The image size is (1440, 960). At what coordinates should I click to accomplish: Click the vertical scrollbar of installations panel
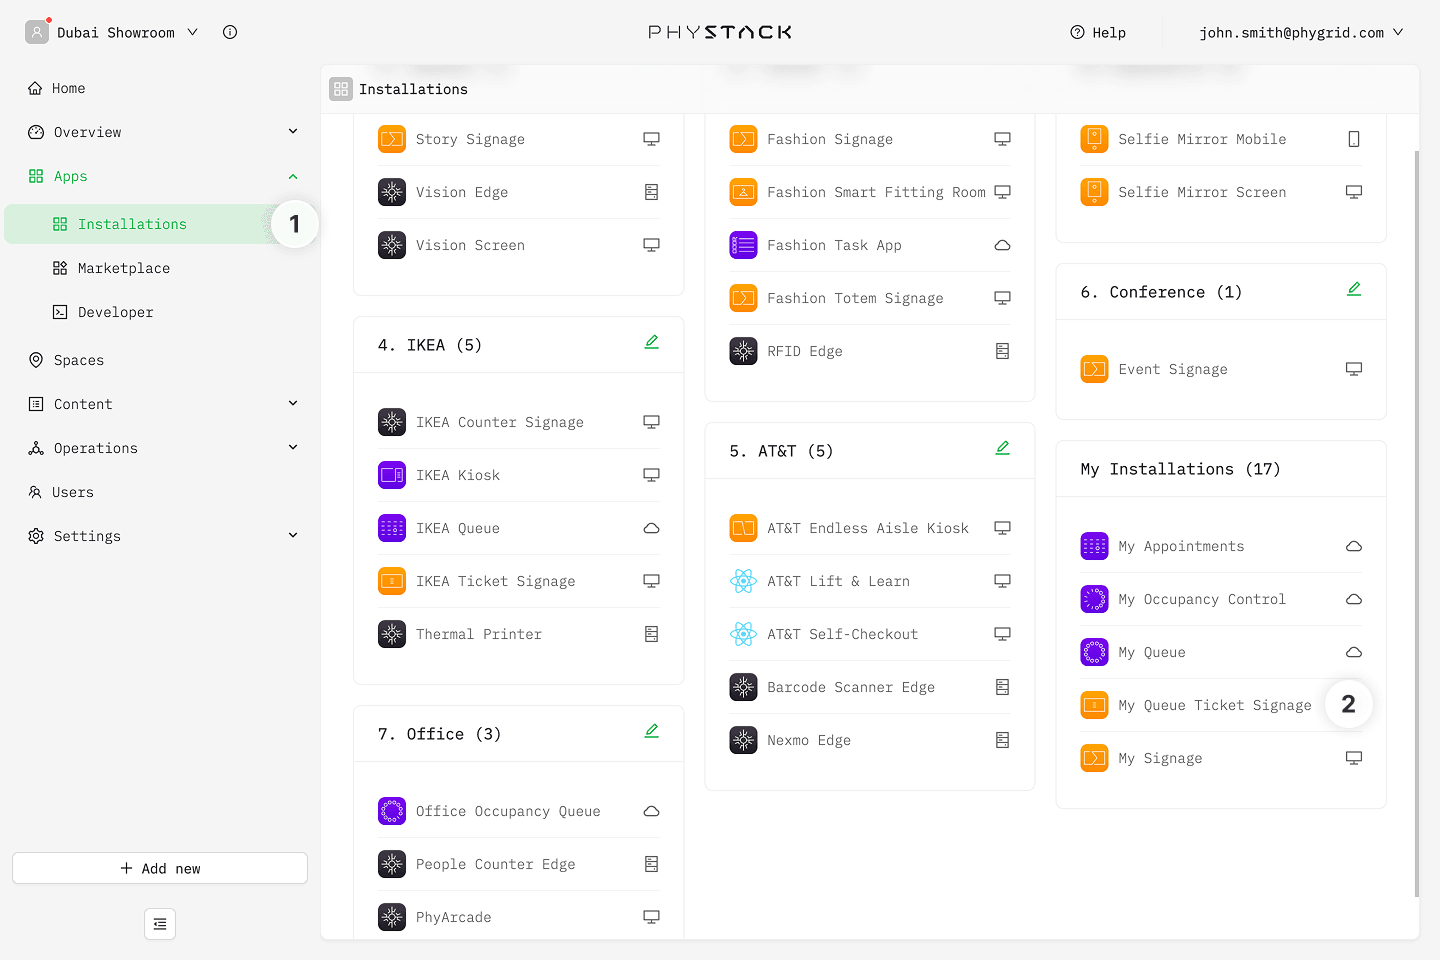pos(1416,520)
